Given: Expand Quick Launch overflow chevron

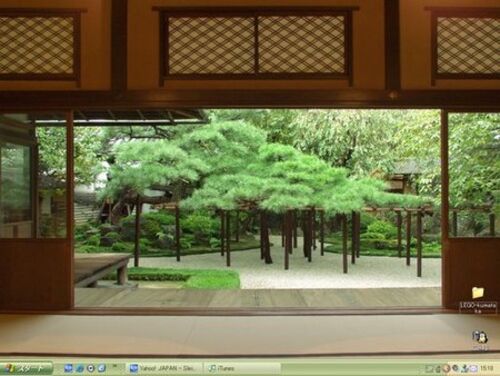Looking at the screenshot, I should [x=114, y=366].
